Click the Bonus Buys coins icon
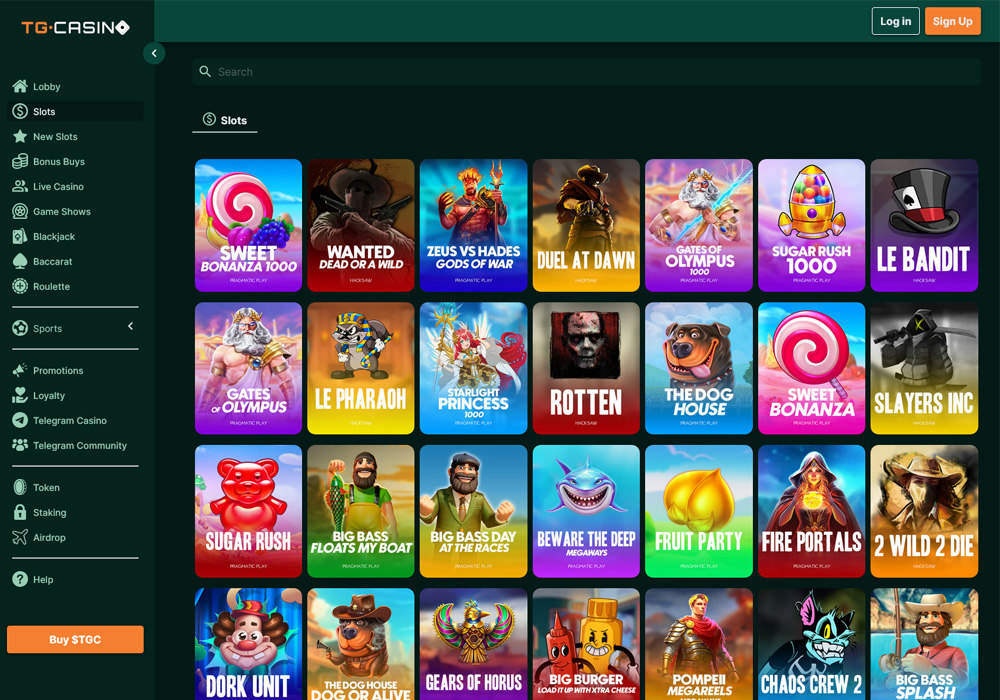This screenshot has width=1000, height=700. (x=20, y=161)
